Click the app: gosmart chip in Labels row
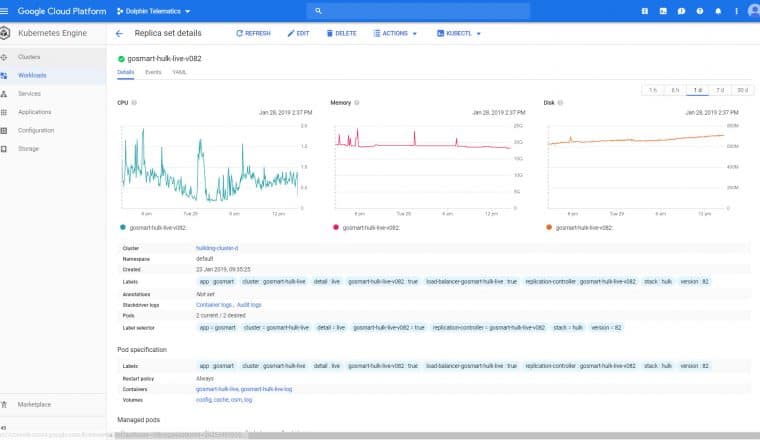The width and height of the screenshot is (760, 440). 217,282
